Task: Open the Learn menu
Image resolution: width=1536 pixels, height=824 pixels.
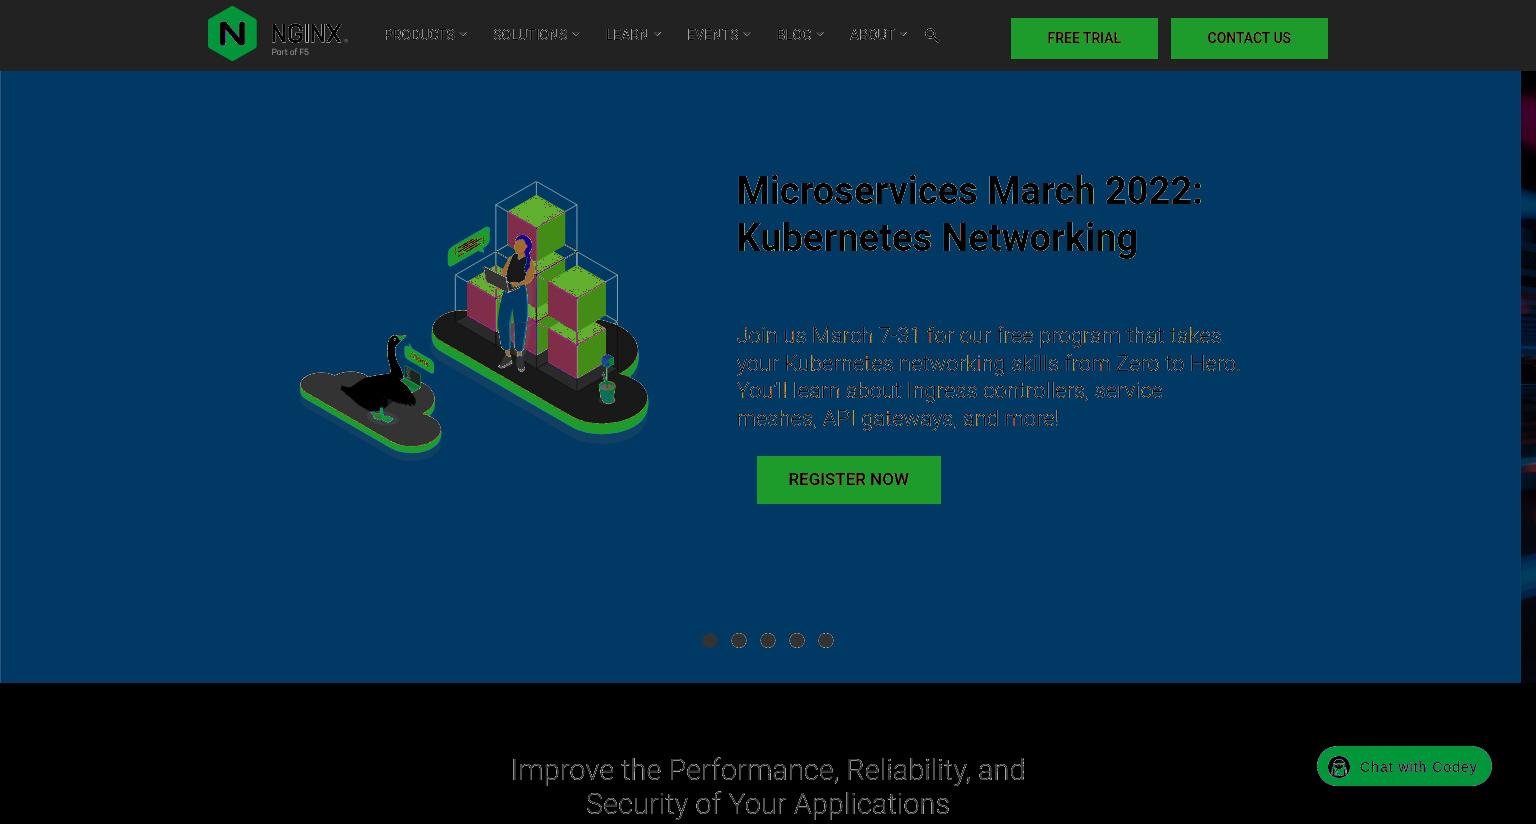Action: click(x=627, y=35)
